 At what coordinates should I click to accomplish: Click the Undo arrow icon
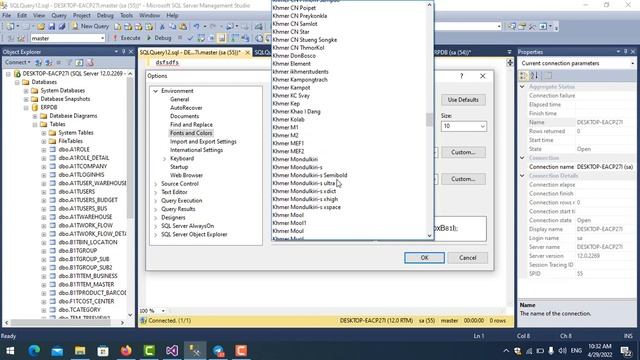point(197,27)
